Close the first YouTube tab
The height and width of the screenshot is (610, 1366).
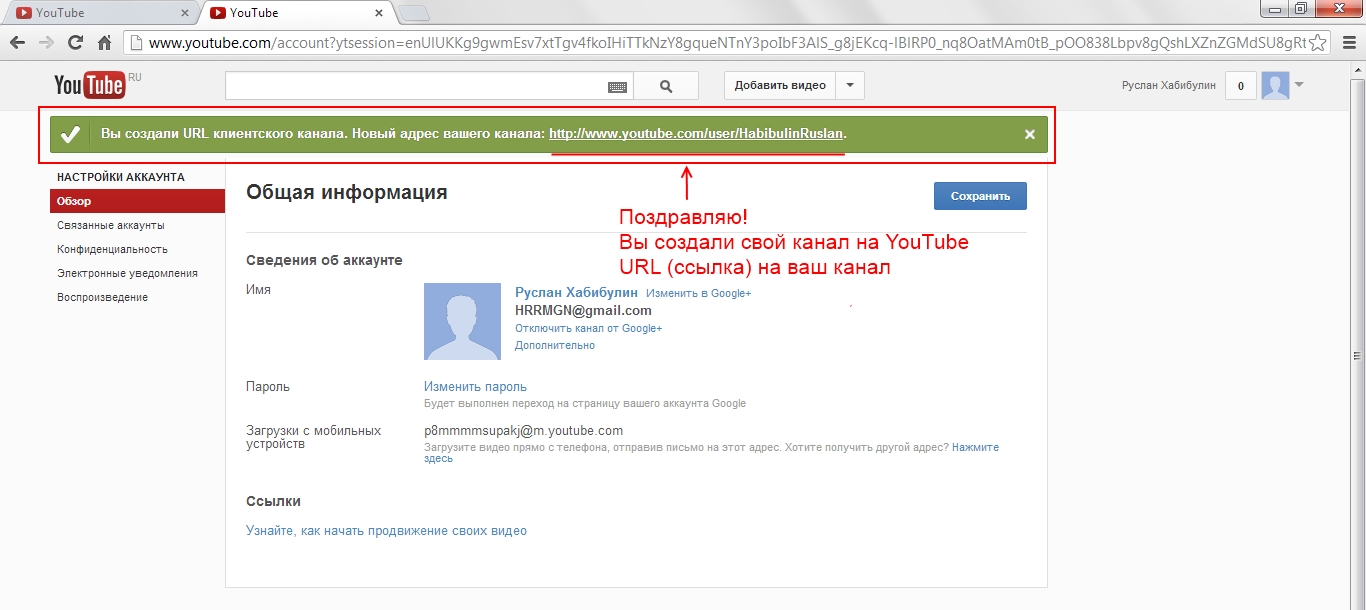184,14
